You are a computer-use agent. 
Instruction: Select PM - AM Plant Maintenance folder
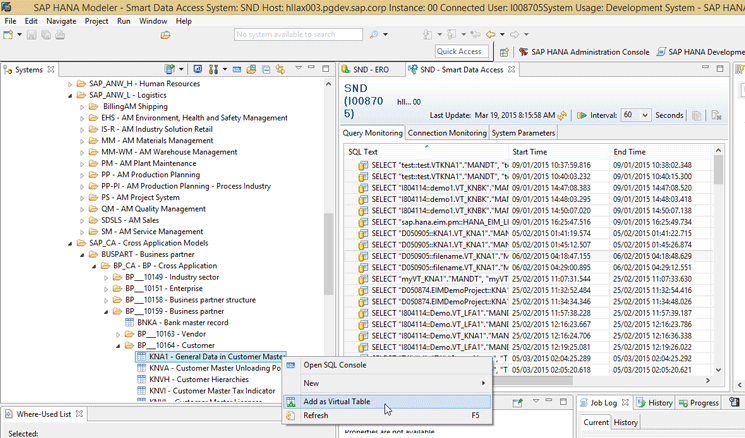click(148, 163)
